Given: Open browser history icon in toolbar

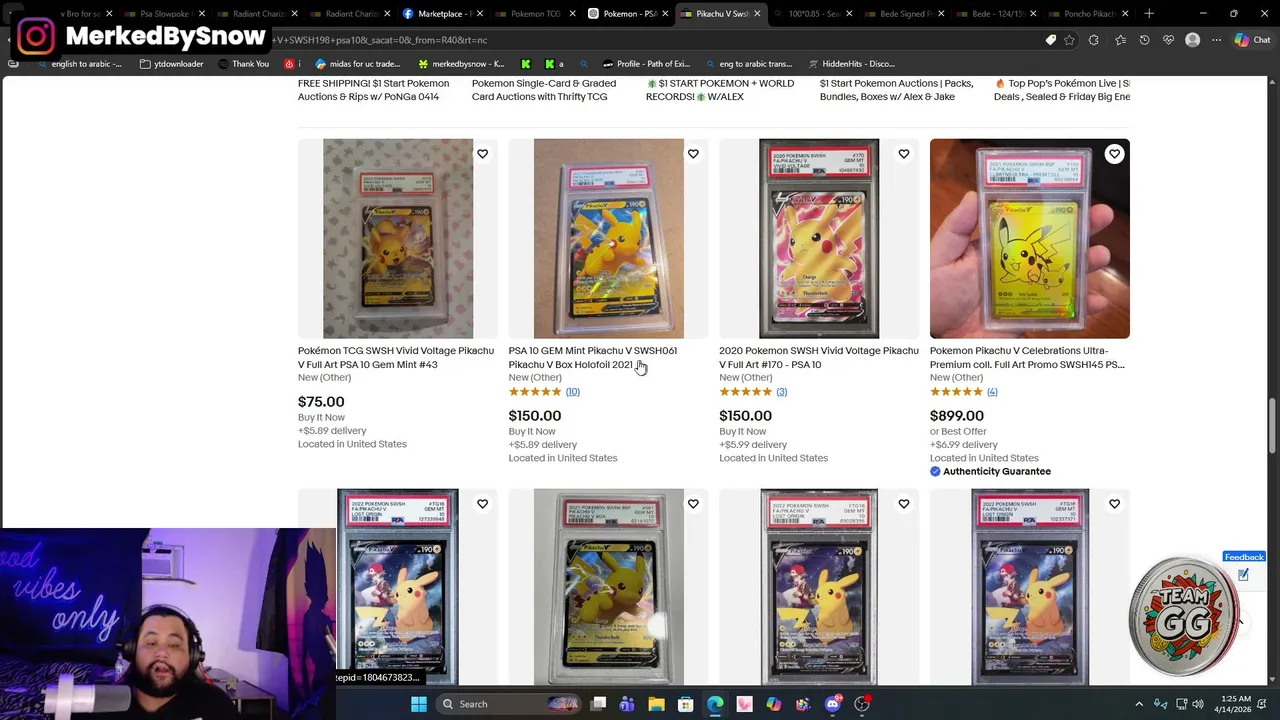Looking at the screenshot, I should [1145, 40].
